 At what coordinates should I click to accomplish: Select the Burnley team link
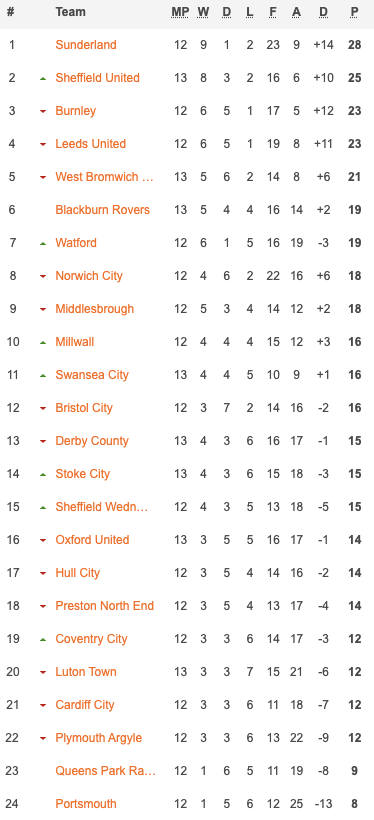click(x=76, y=111)
